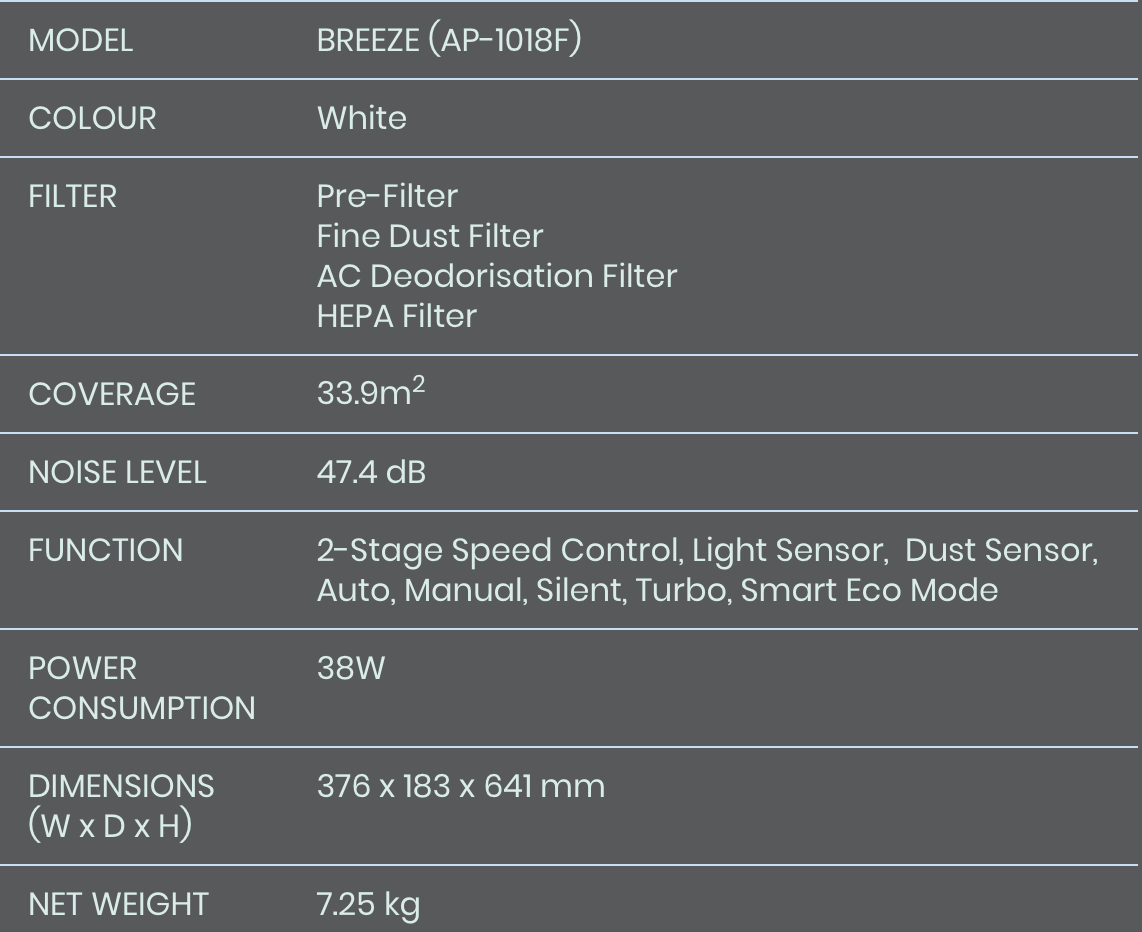Click the NOISE LEVEL label
Viewport: 1142px width, 932px height.
tap(117, 473)
